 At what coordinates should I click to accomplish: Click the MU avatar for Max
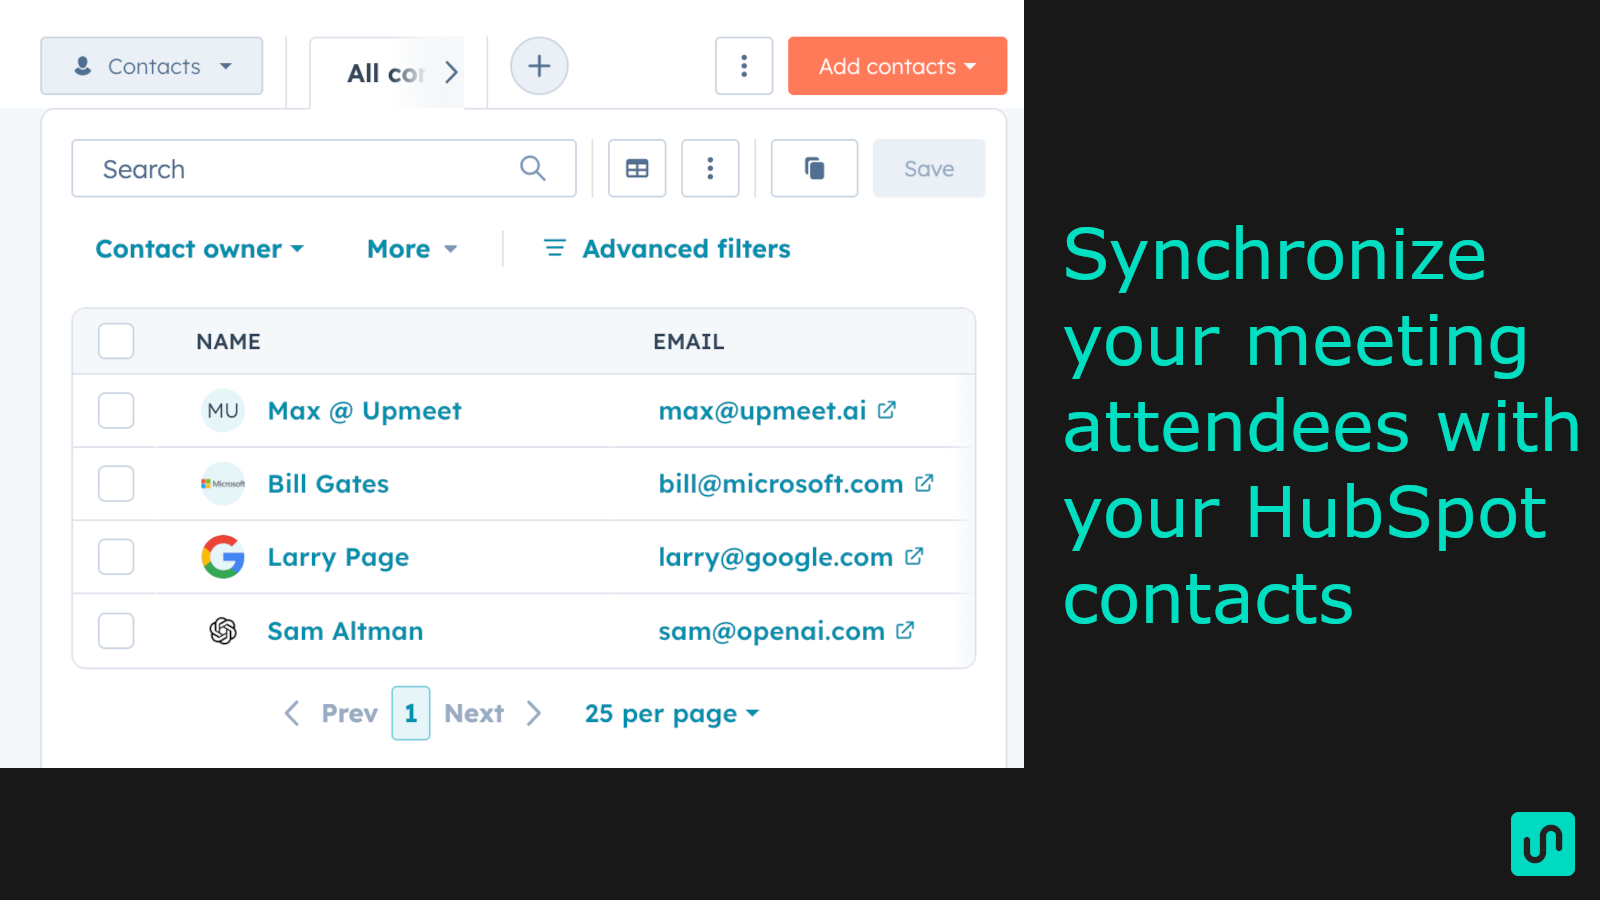(x=223, y=411)
